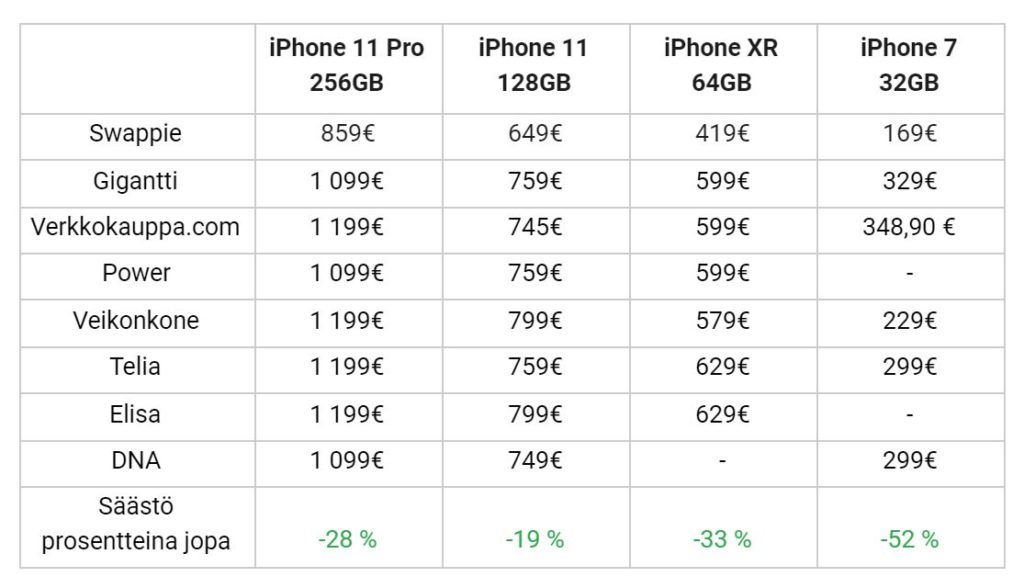
Task: Click the green -28 % savings value
Action: (x=347, y=540)
